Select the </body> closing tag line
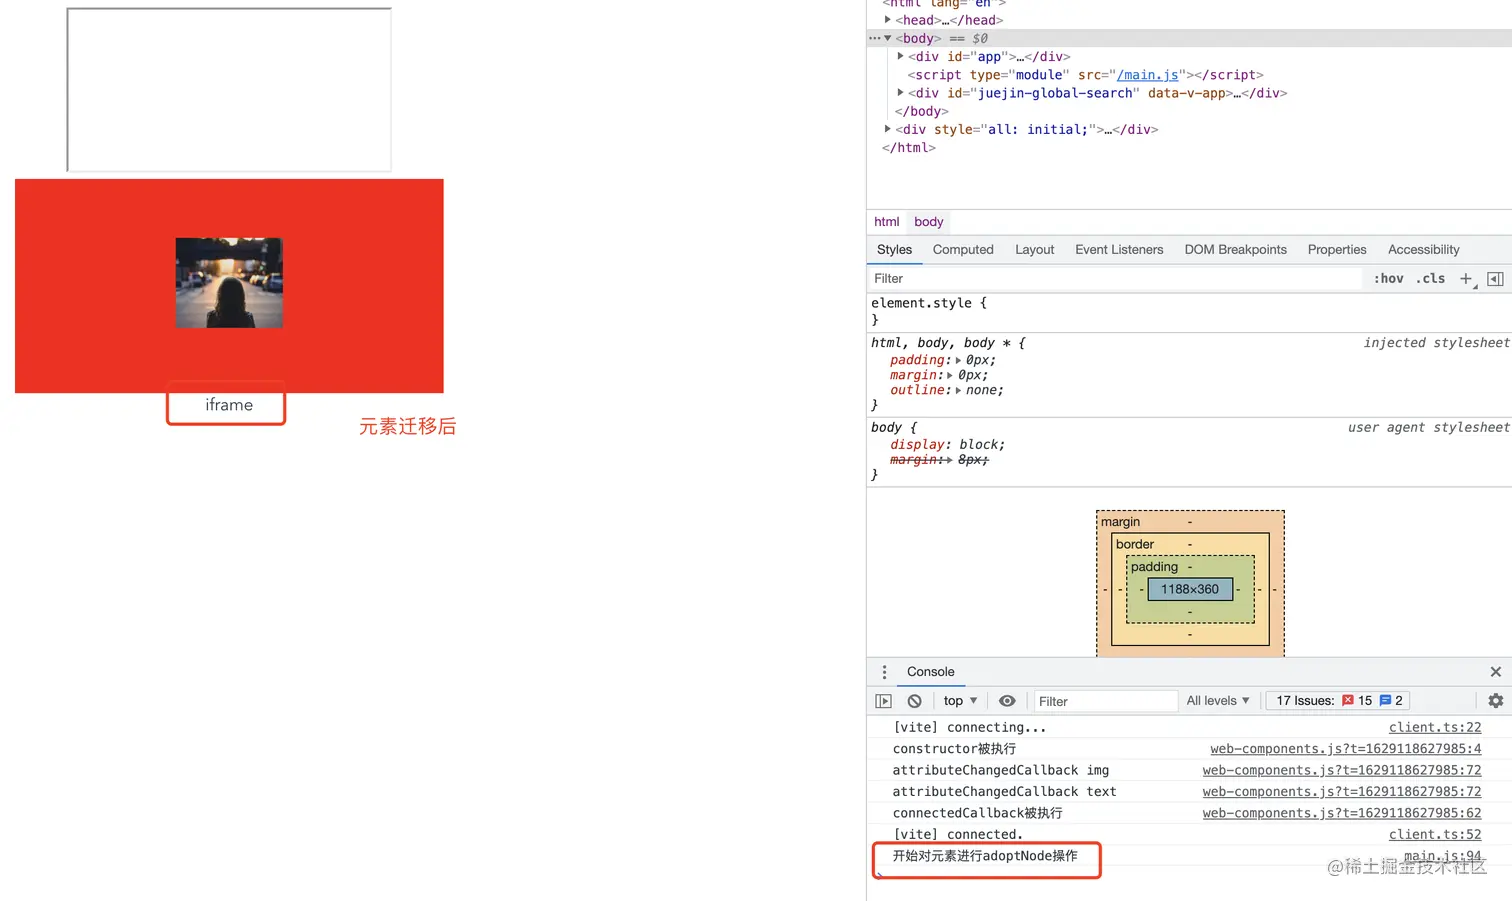The height and width of the screenshot is (901, 1512). pos(921,112)
